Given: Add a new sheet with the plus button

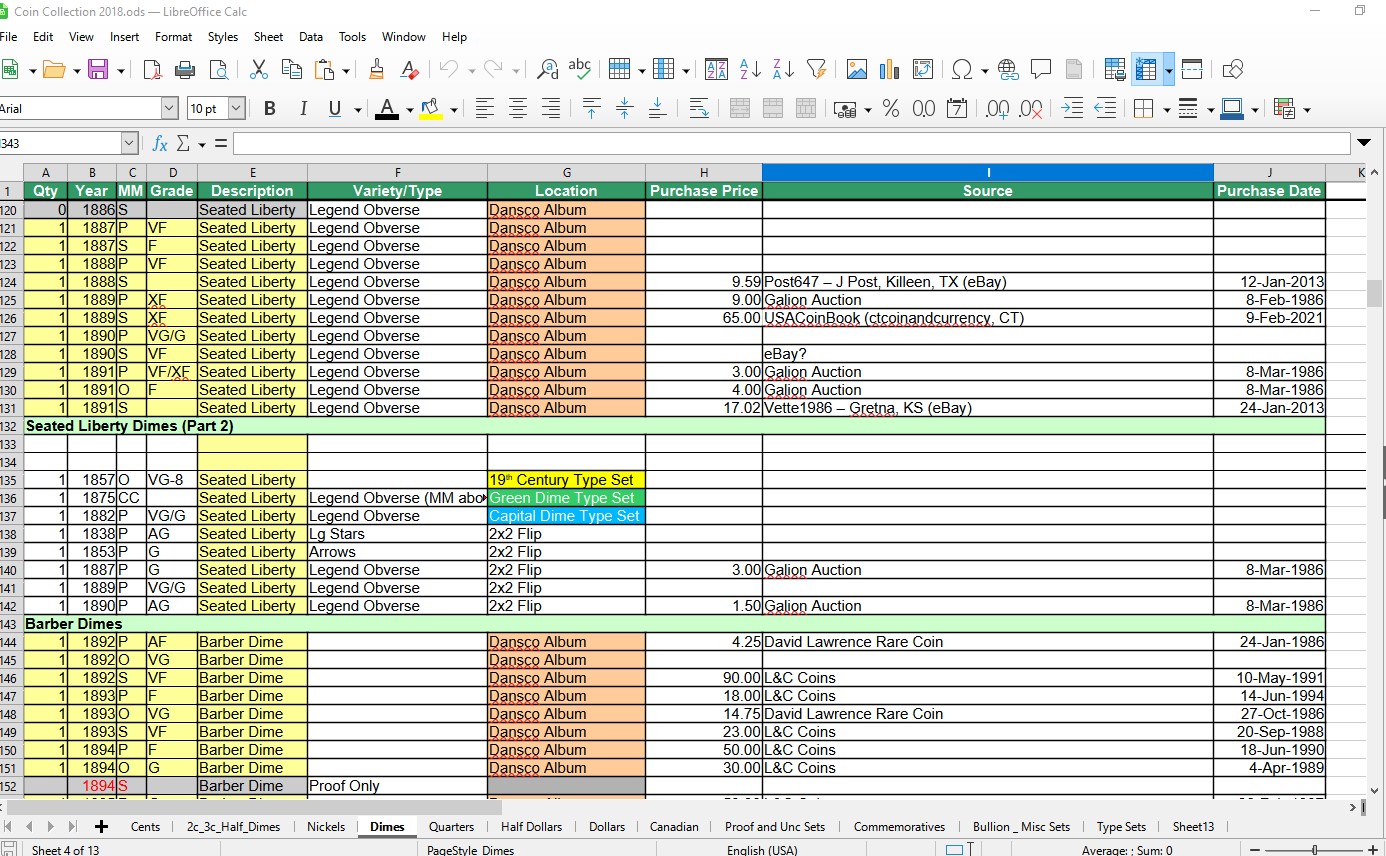Looking at the screenshot, I should coord(101,827).
